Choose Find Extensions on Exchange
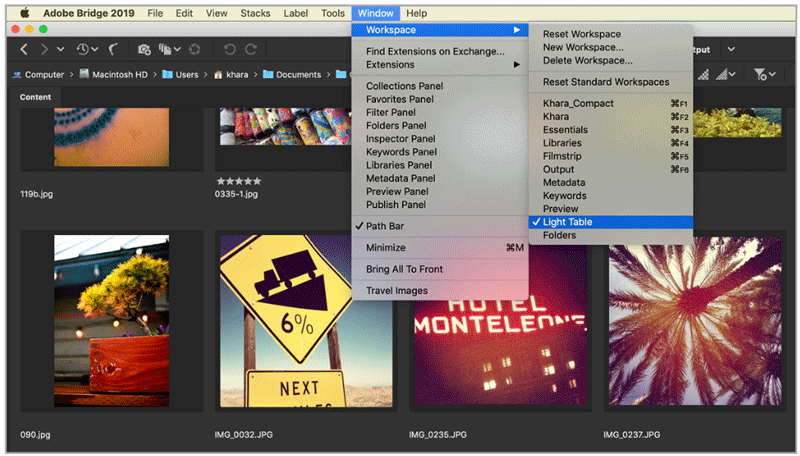This screenshot has width=800, height=456. (x=440, y=52)
